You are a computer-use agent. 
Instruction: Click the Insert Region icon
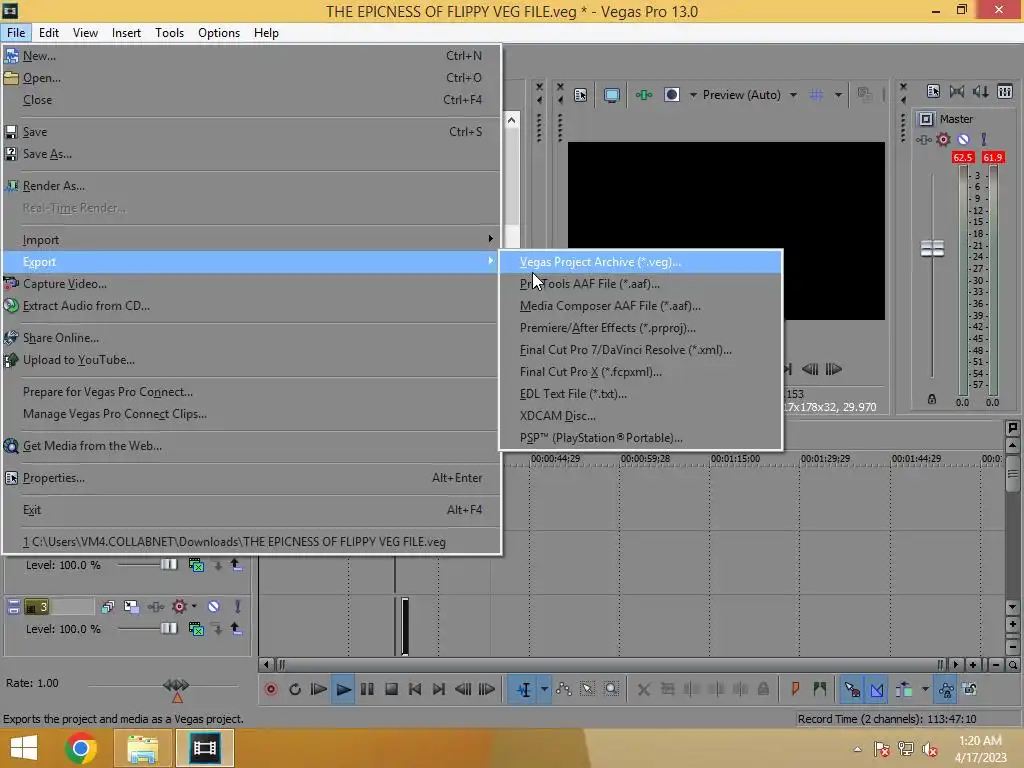[x=820, y=689]
